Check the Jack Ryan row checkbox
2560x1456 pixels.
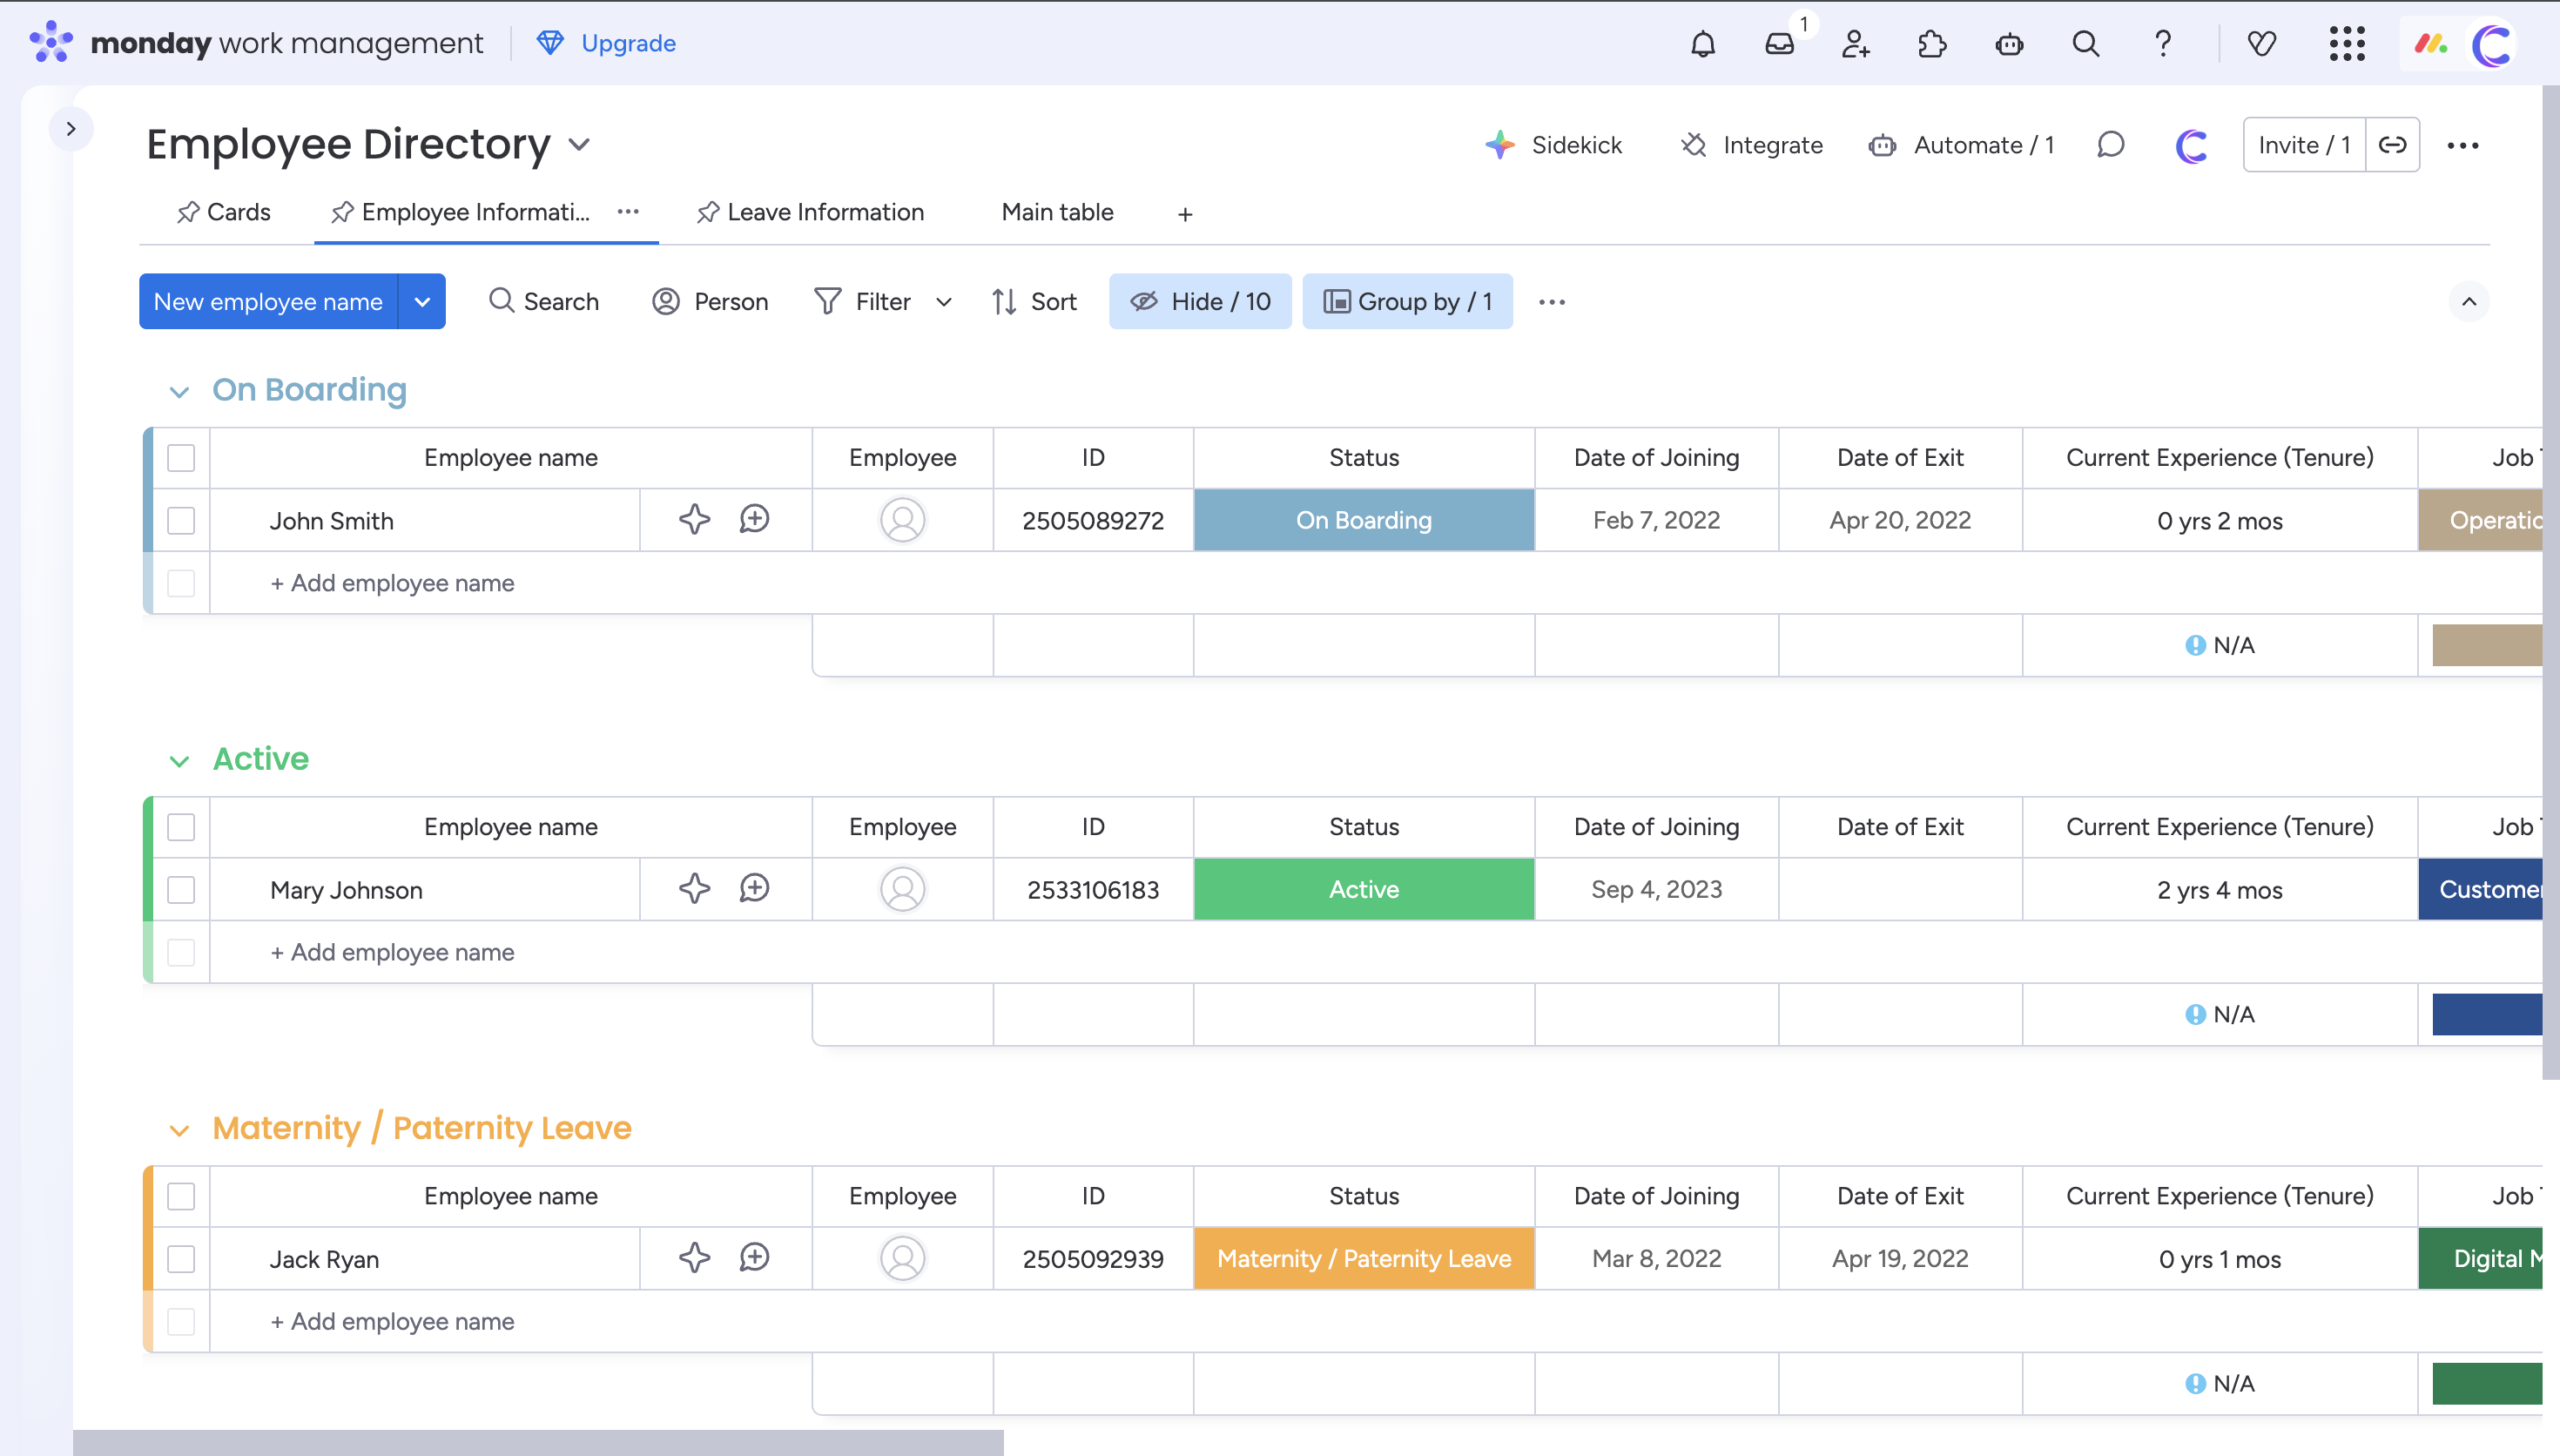point(181,1258)
